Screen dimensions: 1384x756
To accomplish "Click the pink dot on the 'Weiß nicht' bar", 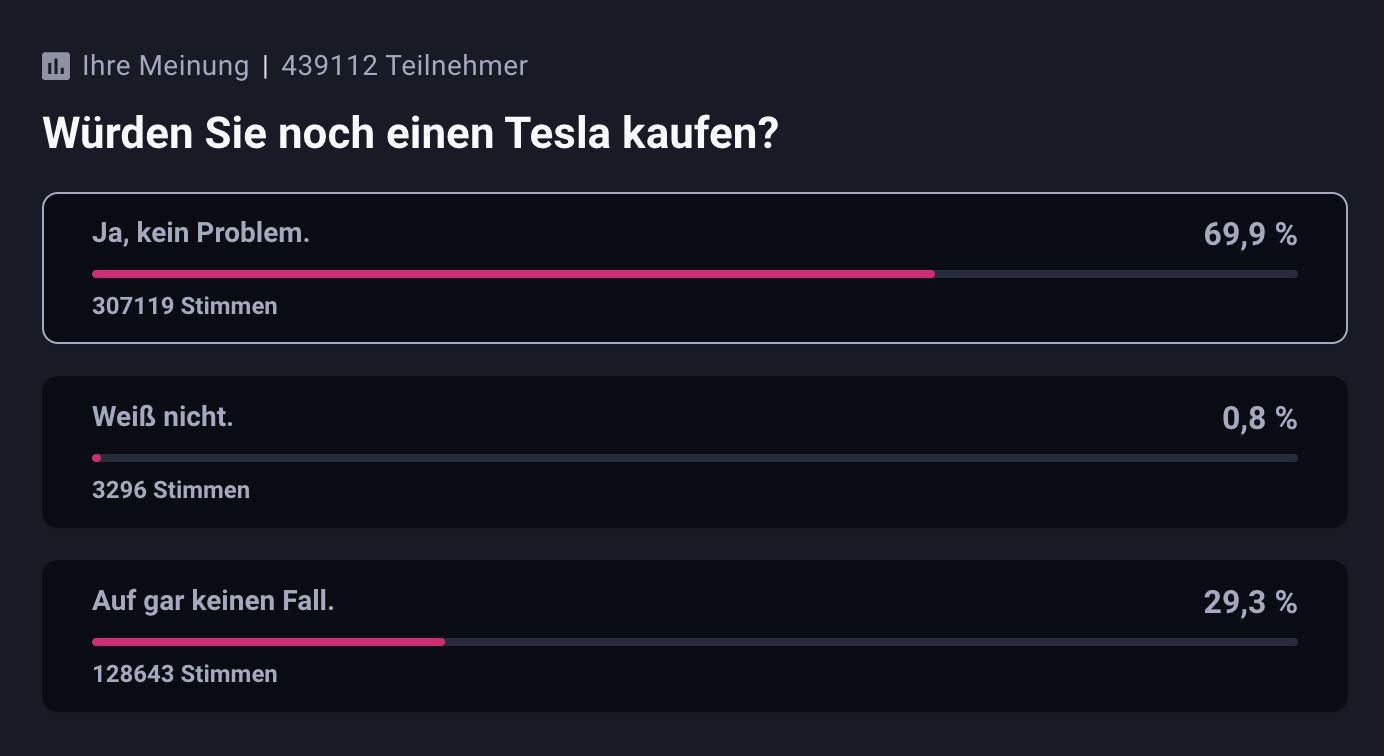I will click(97, 458).
